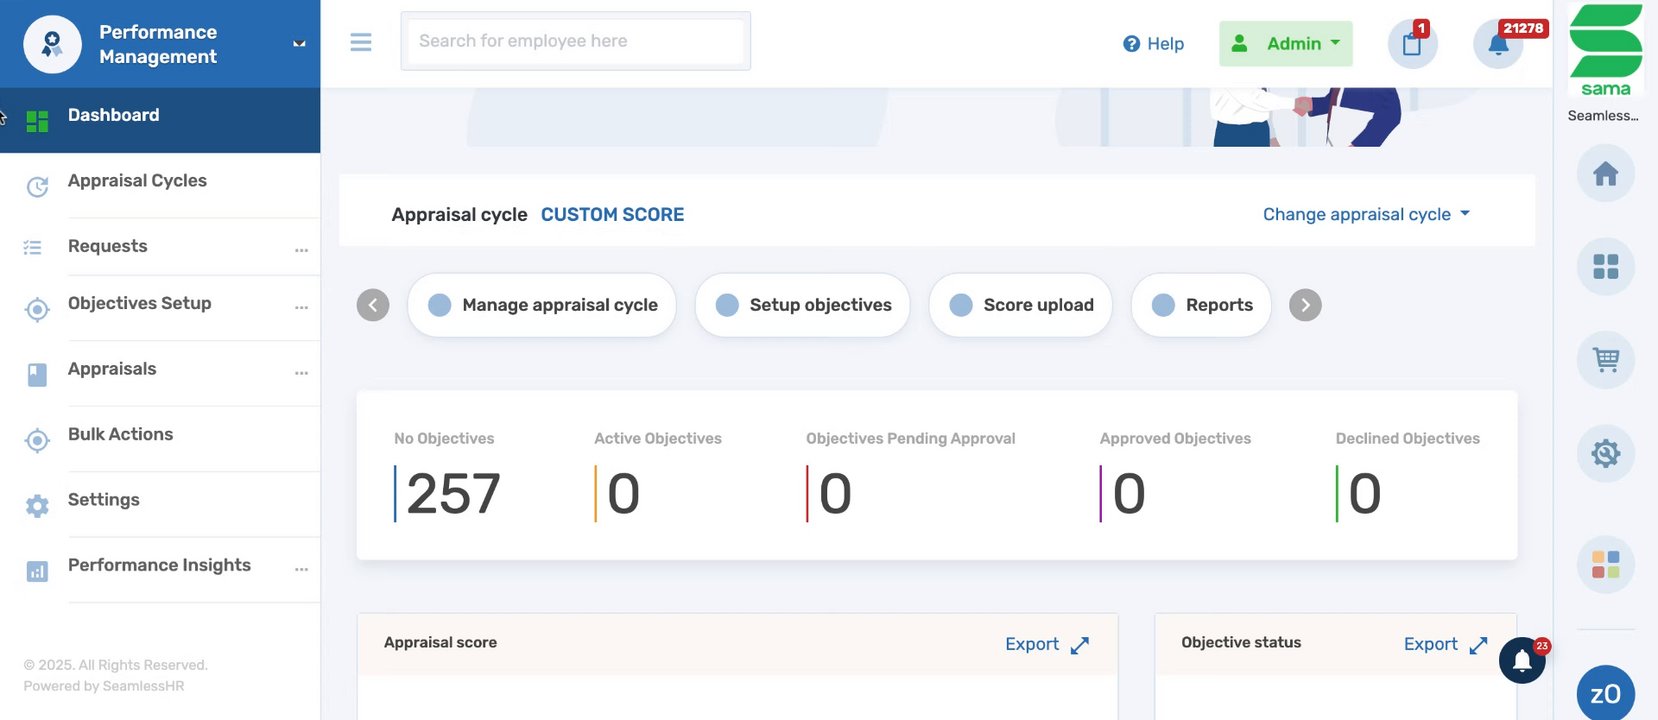The height and width of the screenshot is (720, 1658).
Task: Select the Score upload step
Action: click(x=1021, y=305)
